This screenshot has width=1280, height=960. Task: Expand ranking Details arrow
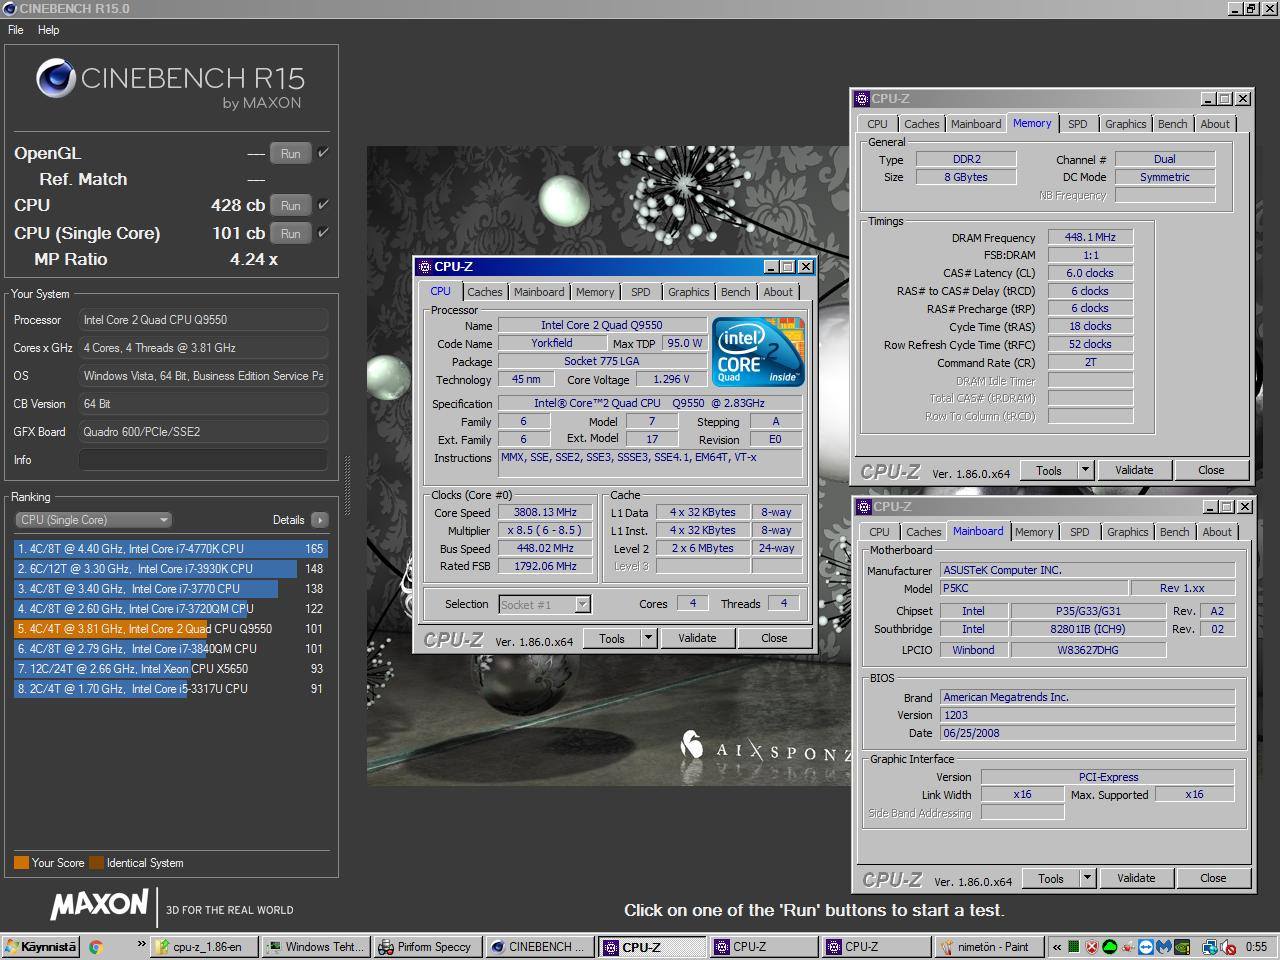pos(319,520)
